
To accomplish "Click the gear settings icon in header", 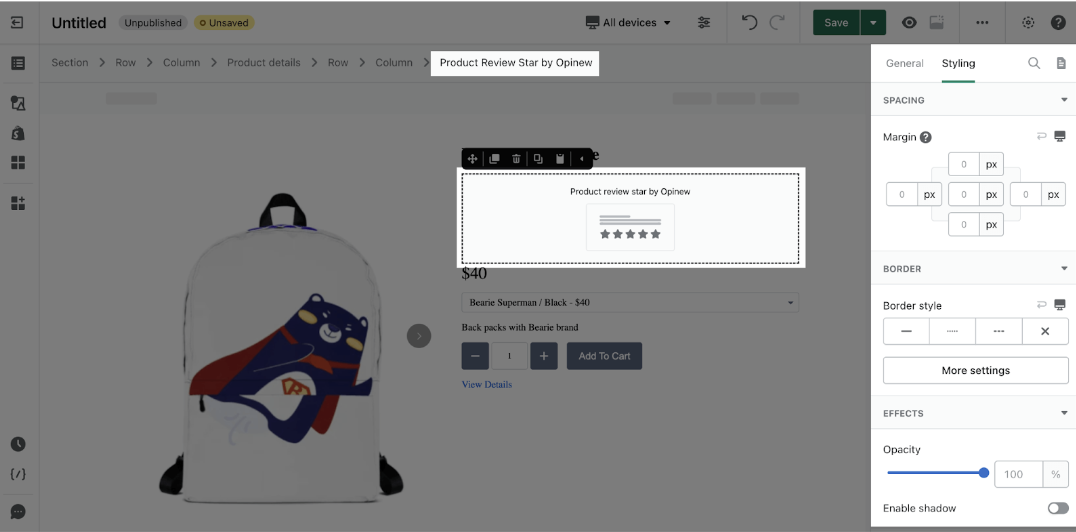I will [1028, 23].
